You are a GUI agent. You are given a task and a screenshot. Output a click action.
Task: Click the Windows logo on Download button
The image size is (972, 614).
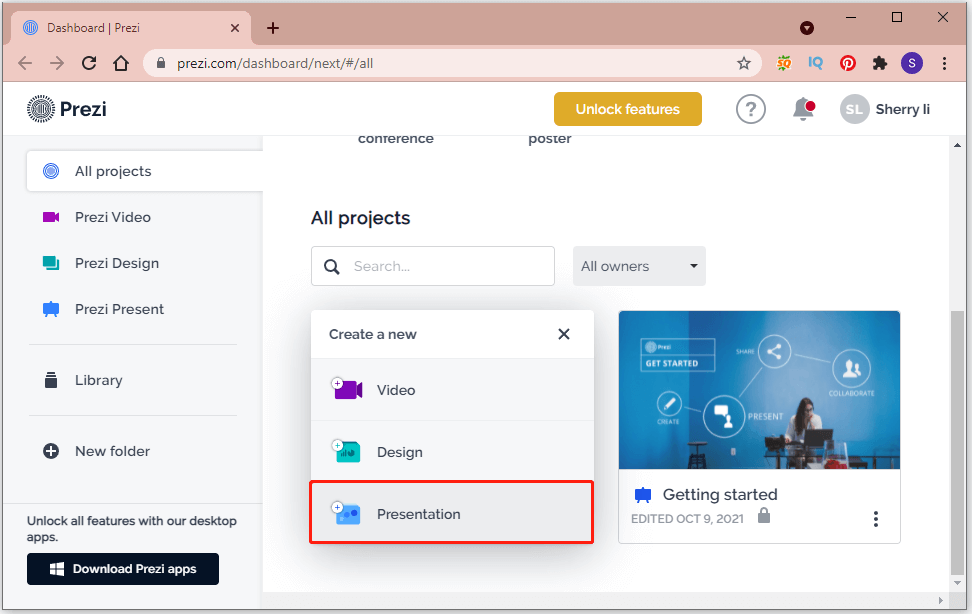(57, 569)
